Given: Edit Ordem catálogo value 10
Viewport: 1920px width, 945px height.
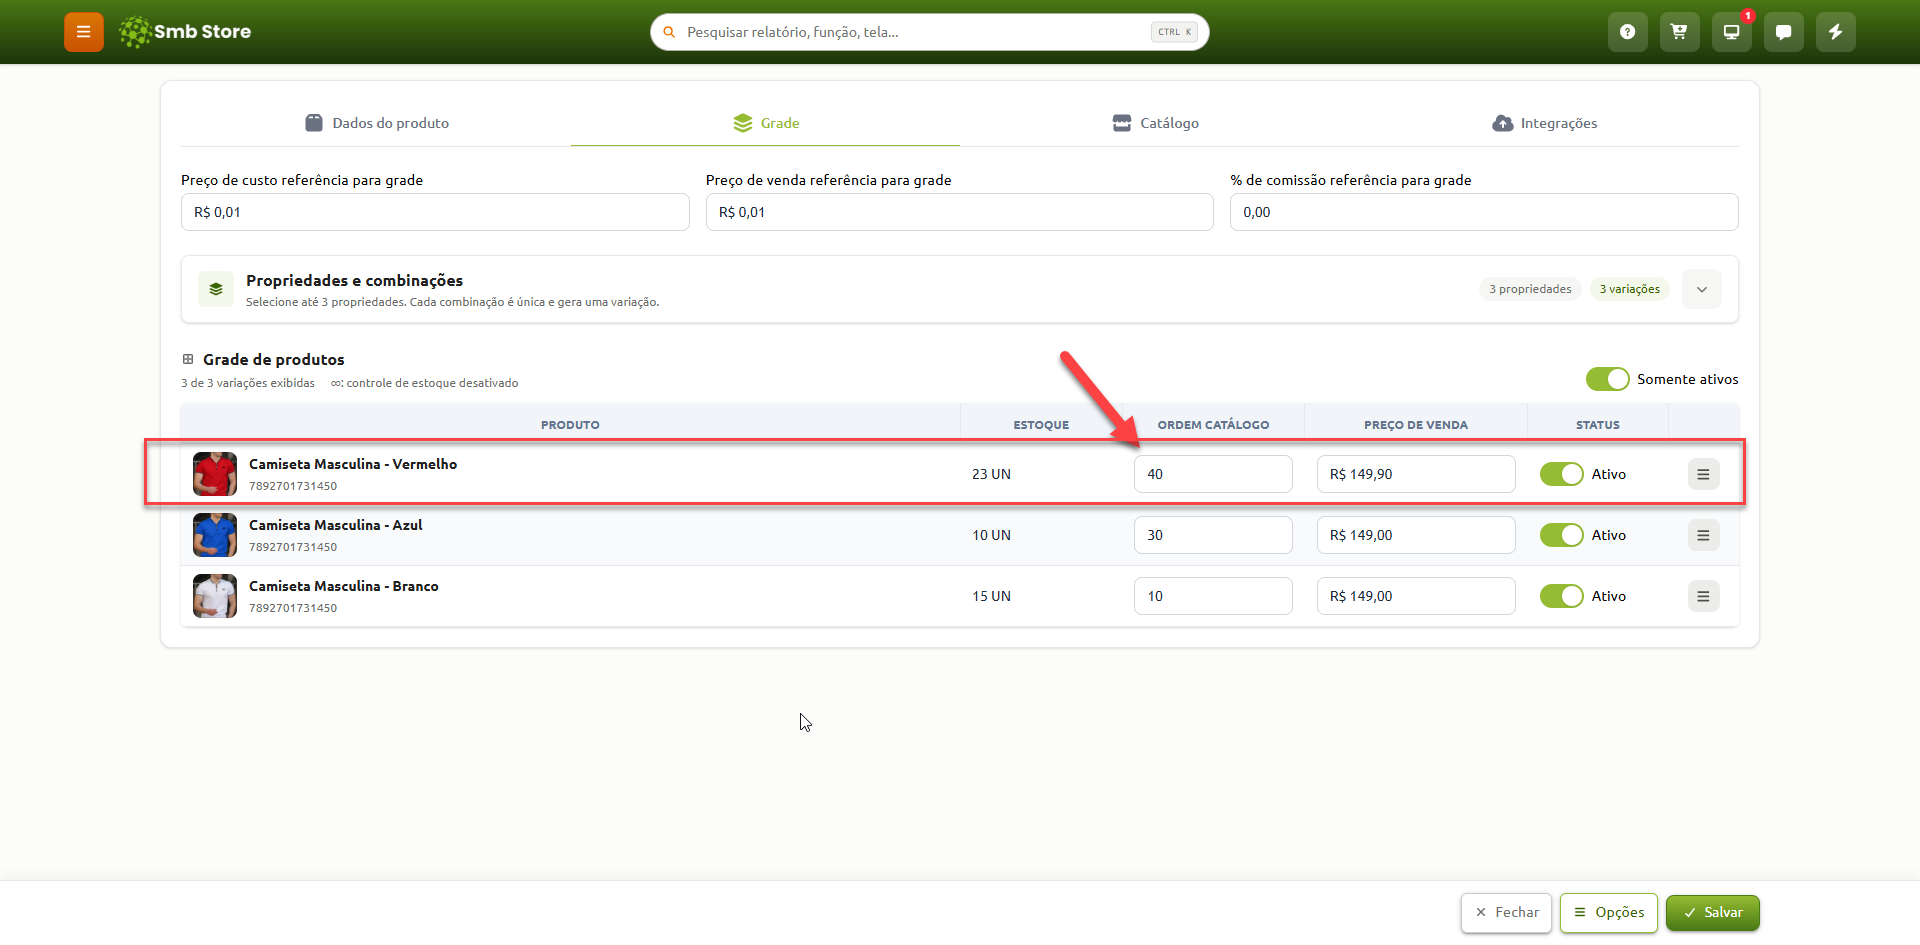Looking at the screenshot, I should pyautogui.click(x=1213, y=596).
